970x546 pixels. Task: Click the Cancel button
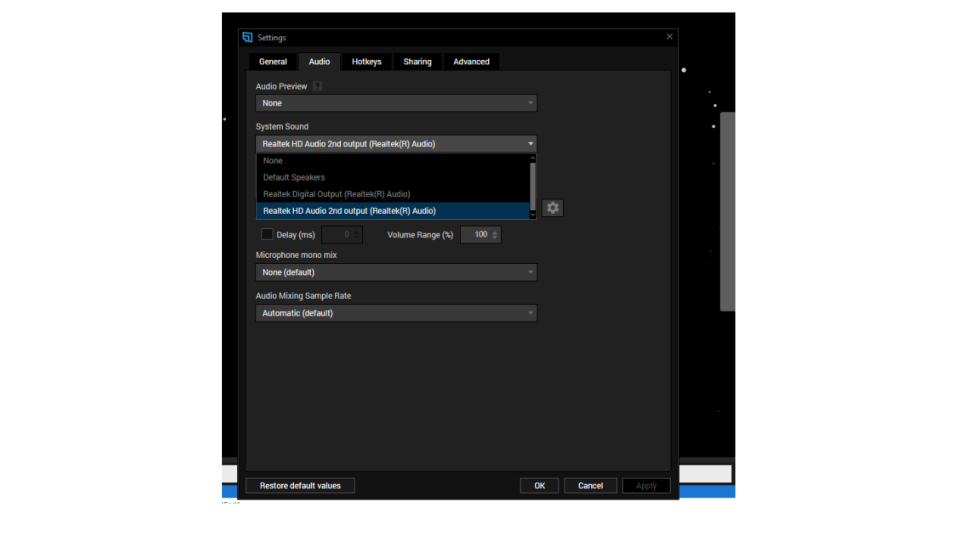pyautogui.click(x=590, y=485)
